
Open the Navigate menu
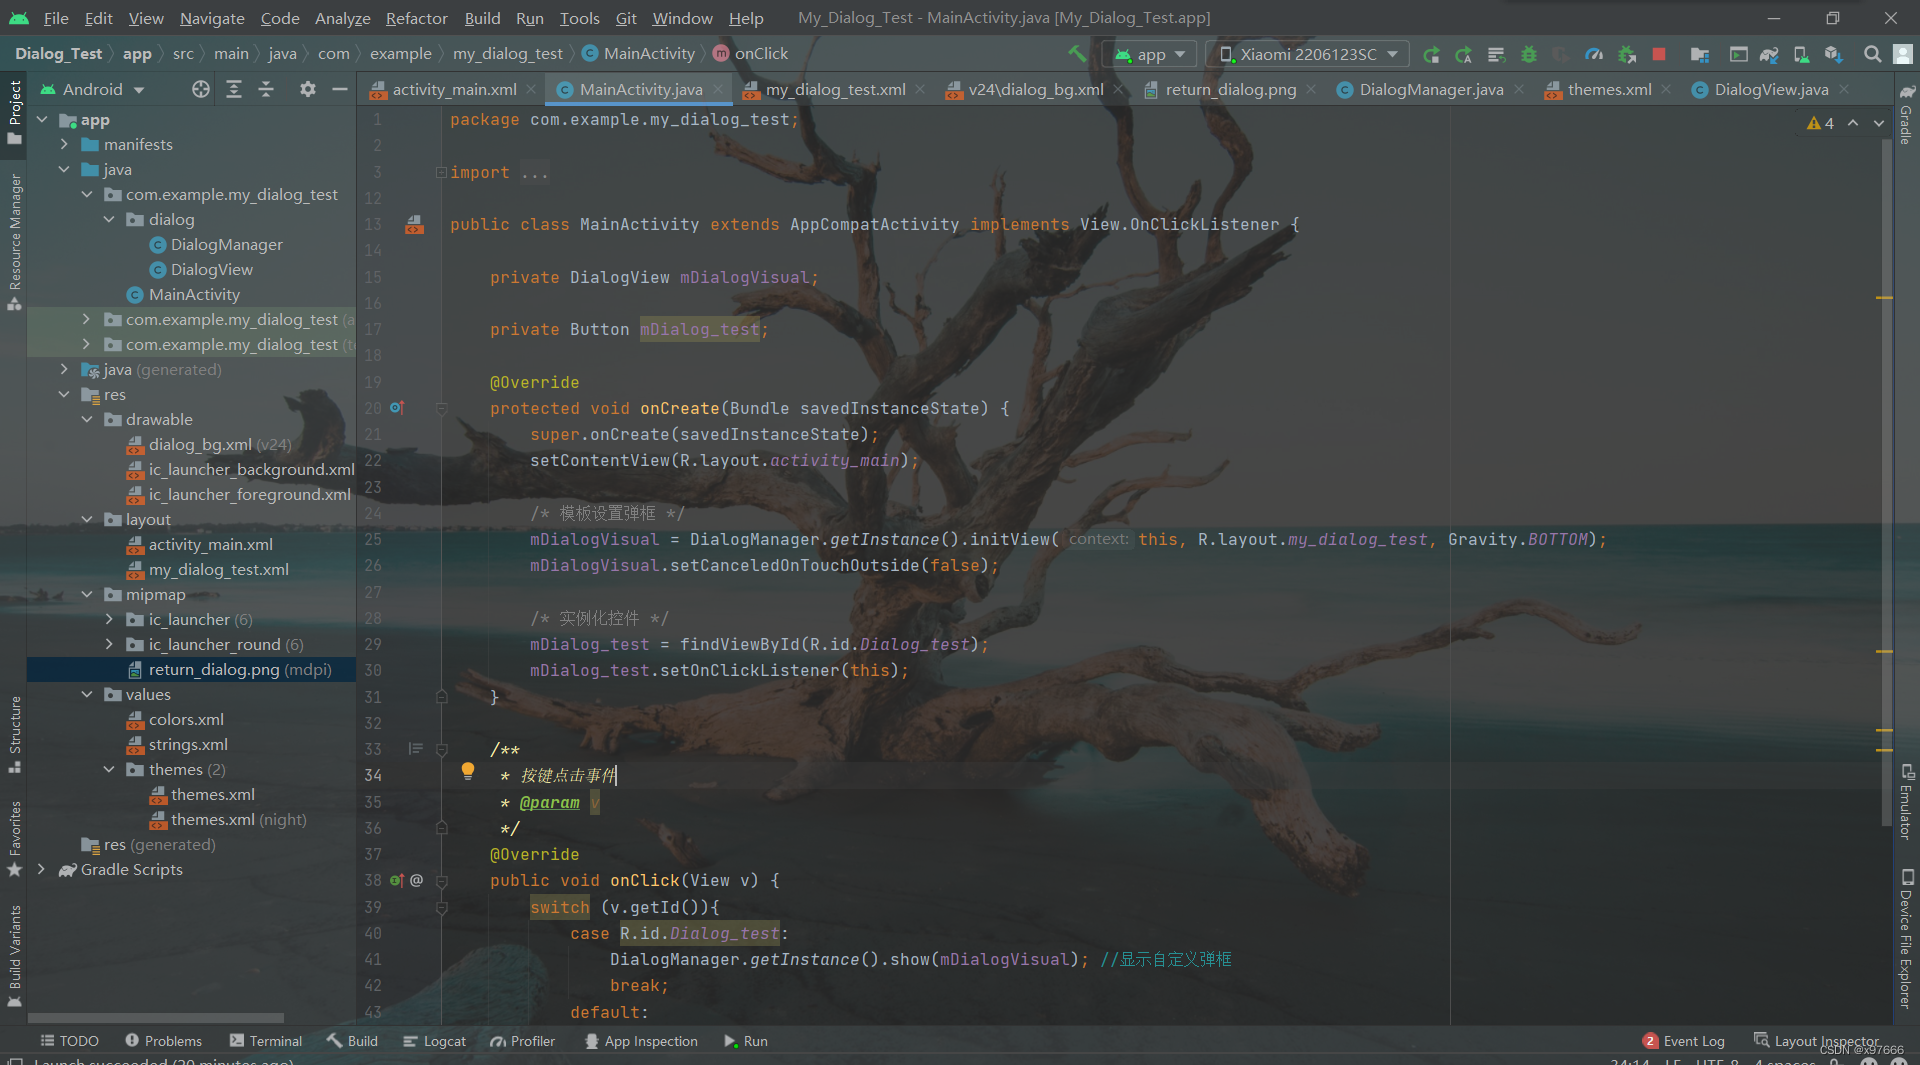212,18
